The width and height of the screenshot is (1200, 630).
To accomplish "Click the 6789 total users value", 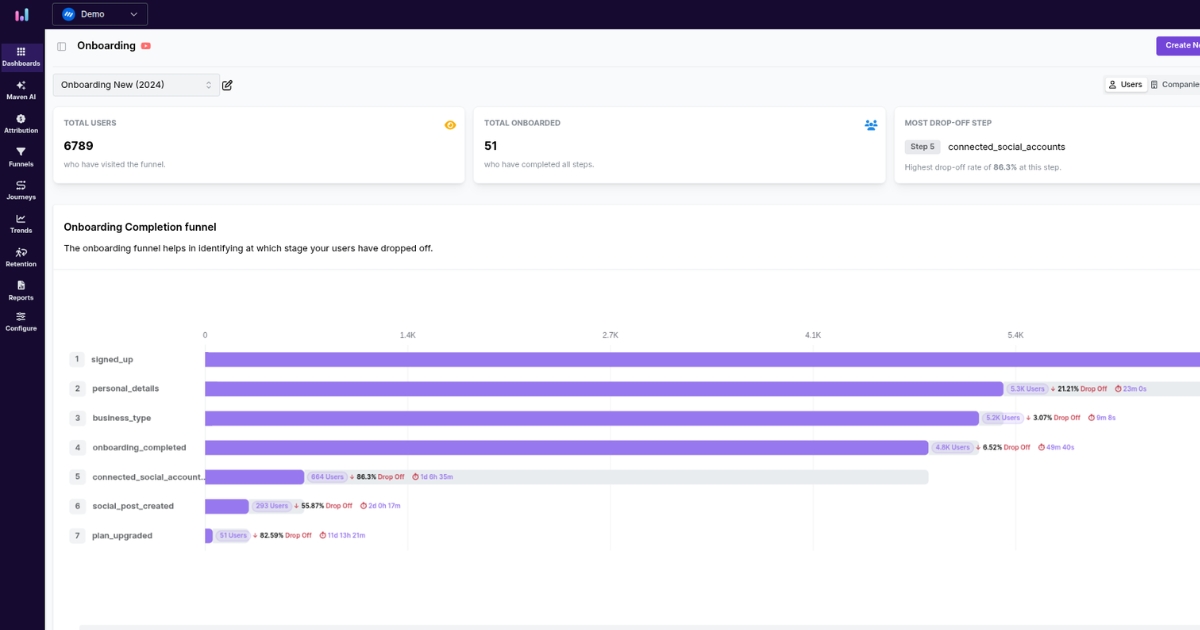I will [x=79, y=146].
